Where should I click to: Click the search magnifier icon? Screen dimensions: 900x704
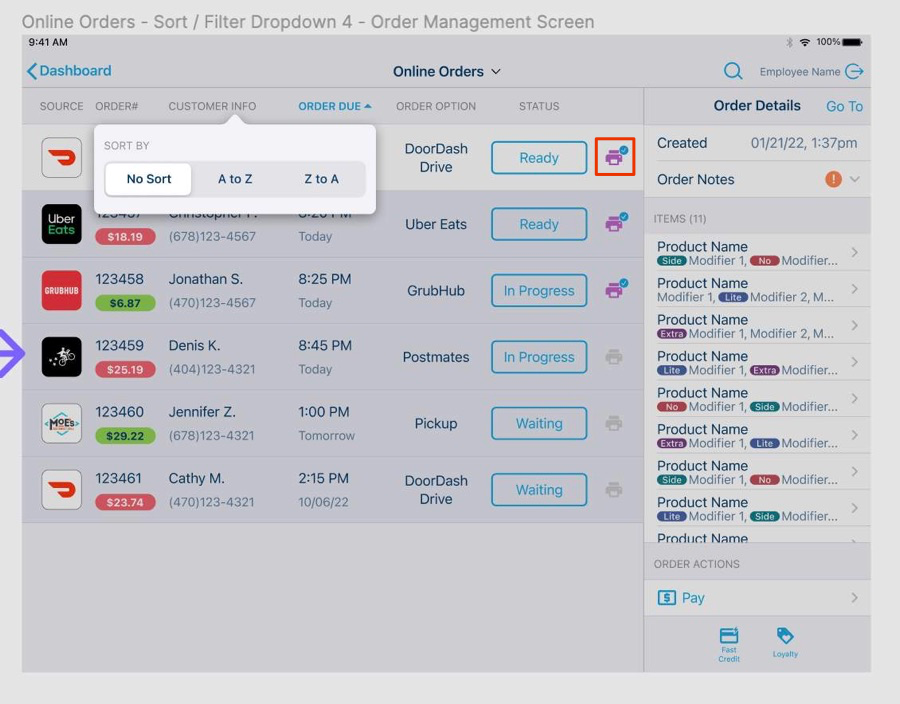tap(733, 71)
